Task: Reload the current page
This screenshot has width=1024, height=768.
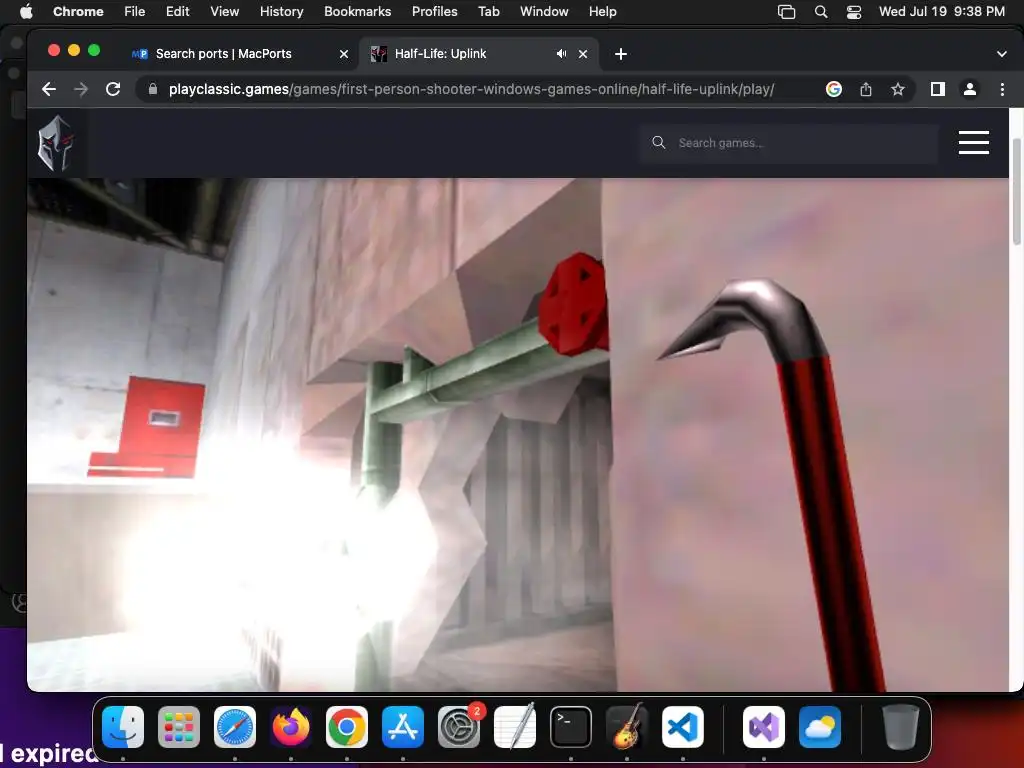Action: coord(113,89)
